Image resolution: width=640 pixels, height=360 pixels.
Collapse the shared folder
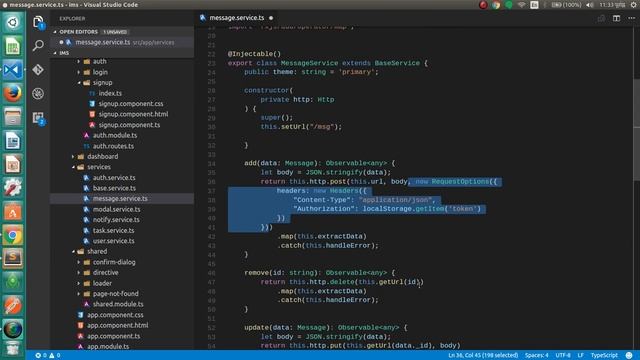pyautogui.click(x=73, y=251)
